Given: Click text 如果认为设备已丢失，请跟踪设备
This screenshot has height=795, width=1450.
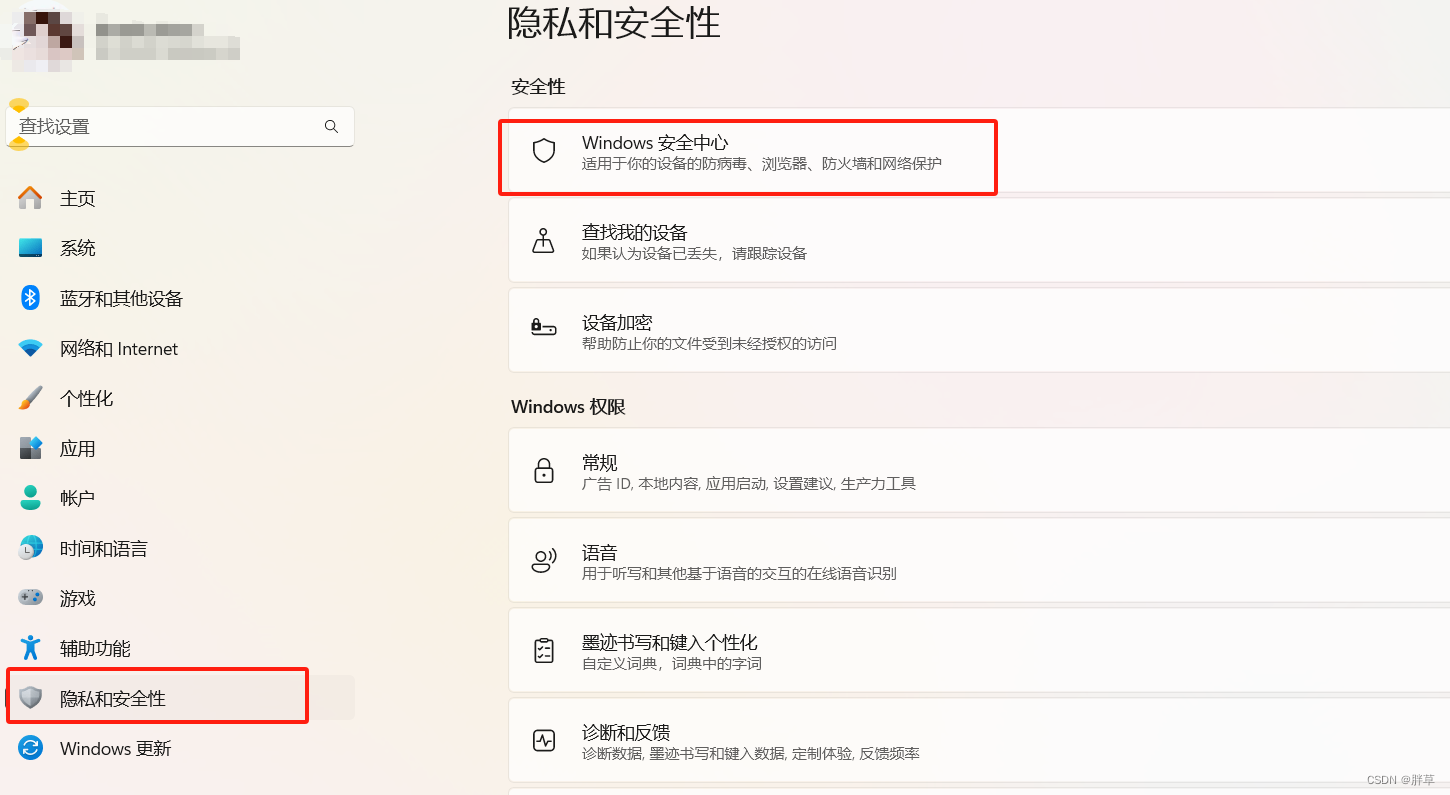Looking at the screenshot, I should tap(694, 254).
